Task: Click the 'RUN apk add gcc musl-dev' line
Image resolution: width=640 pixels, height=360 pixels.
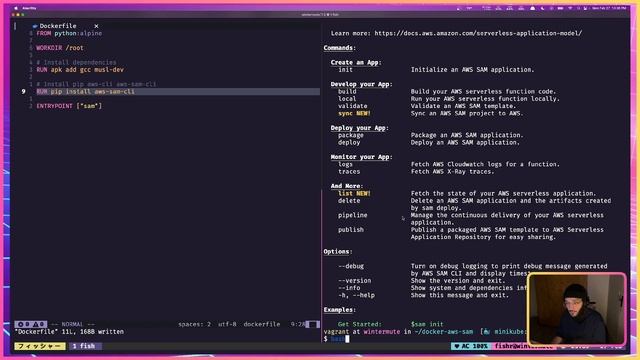Action: (80, 70)
